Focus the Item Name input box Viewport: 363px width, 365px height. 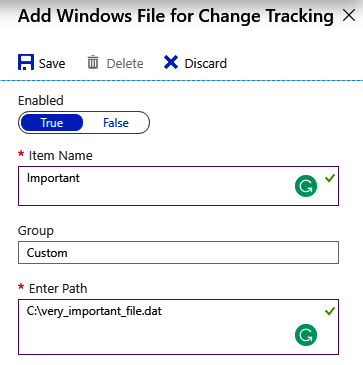(x=178, y=186)
